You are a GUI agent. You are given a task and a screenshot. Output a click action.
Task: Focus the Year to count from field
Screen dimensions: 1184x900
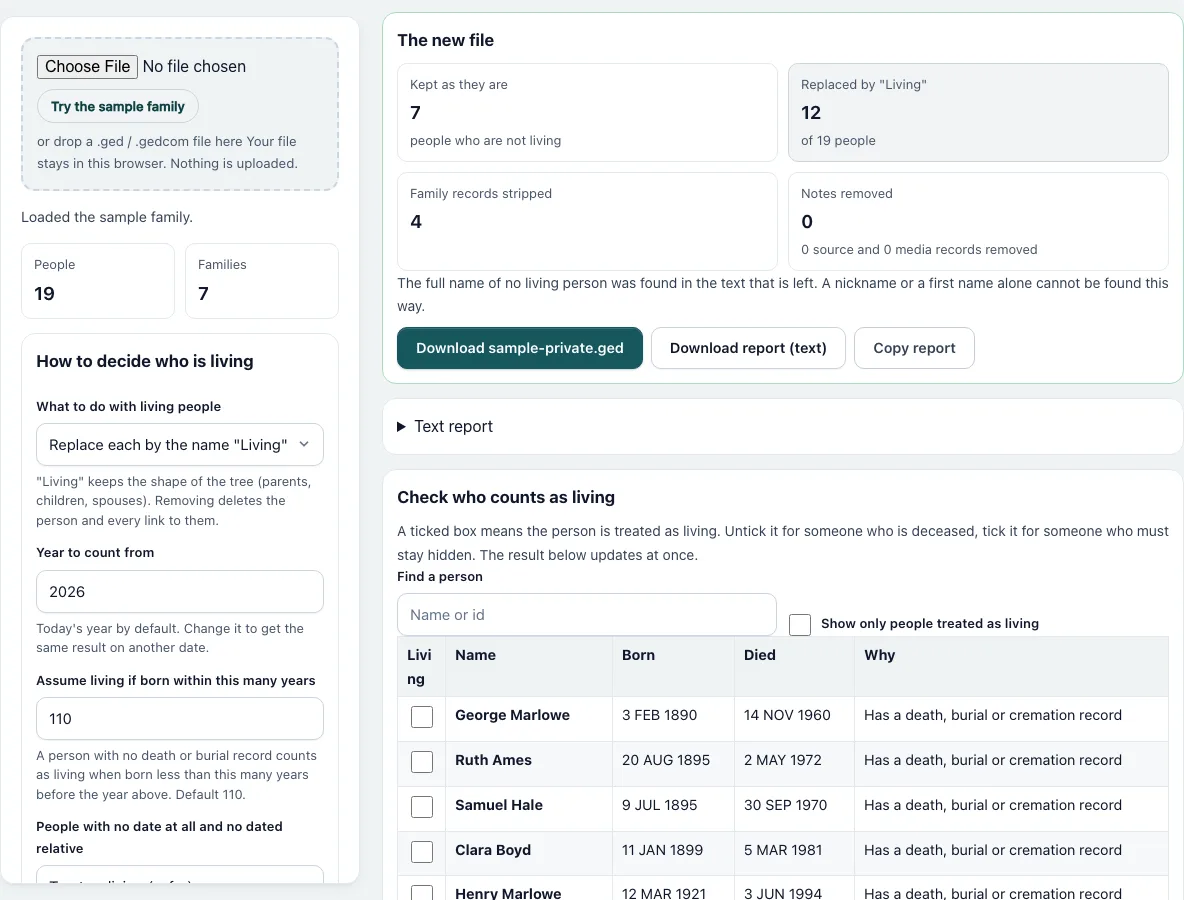coord(180,591)
